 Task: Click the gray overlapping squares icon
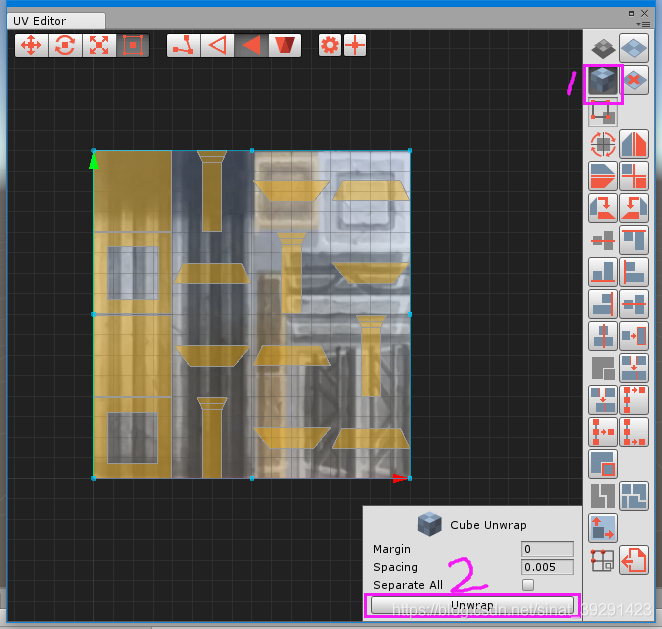pyautogui.click(x=603, y=368)
